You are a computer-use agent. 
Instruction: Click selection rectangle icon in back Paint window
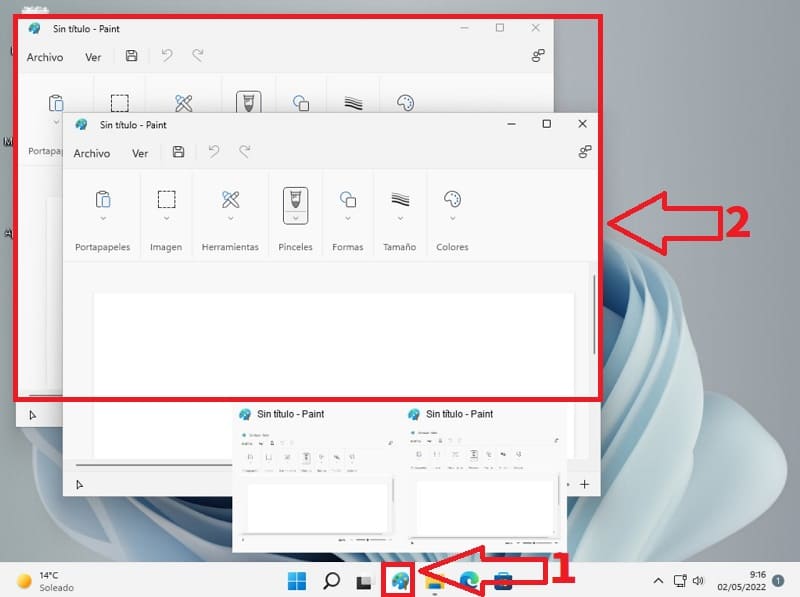(119, 103)
